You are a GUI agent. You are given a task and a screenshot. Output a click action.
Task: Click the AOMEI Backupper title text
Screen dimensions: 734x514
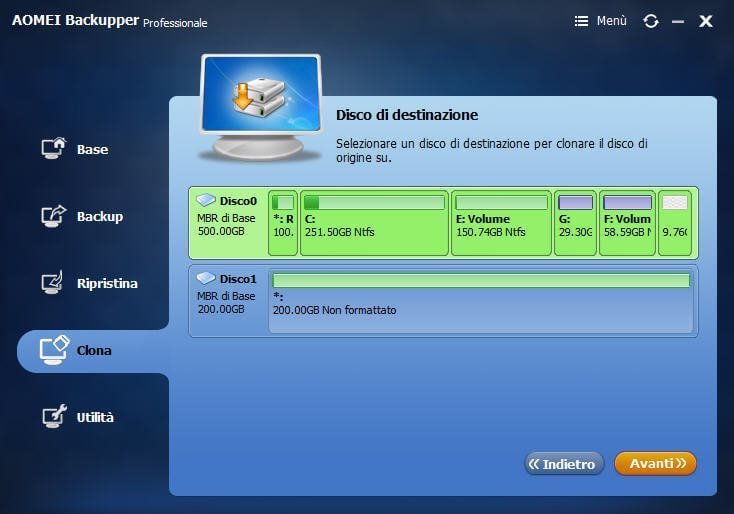[75, 20]
